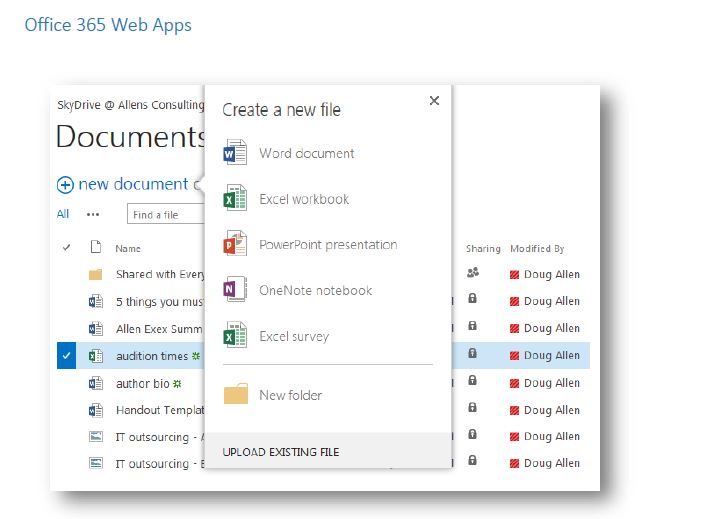Open Office 365 Web Apps heading link
Screen dimensions: 719x519
[x=108, y=25]
